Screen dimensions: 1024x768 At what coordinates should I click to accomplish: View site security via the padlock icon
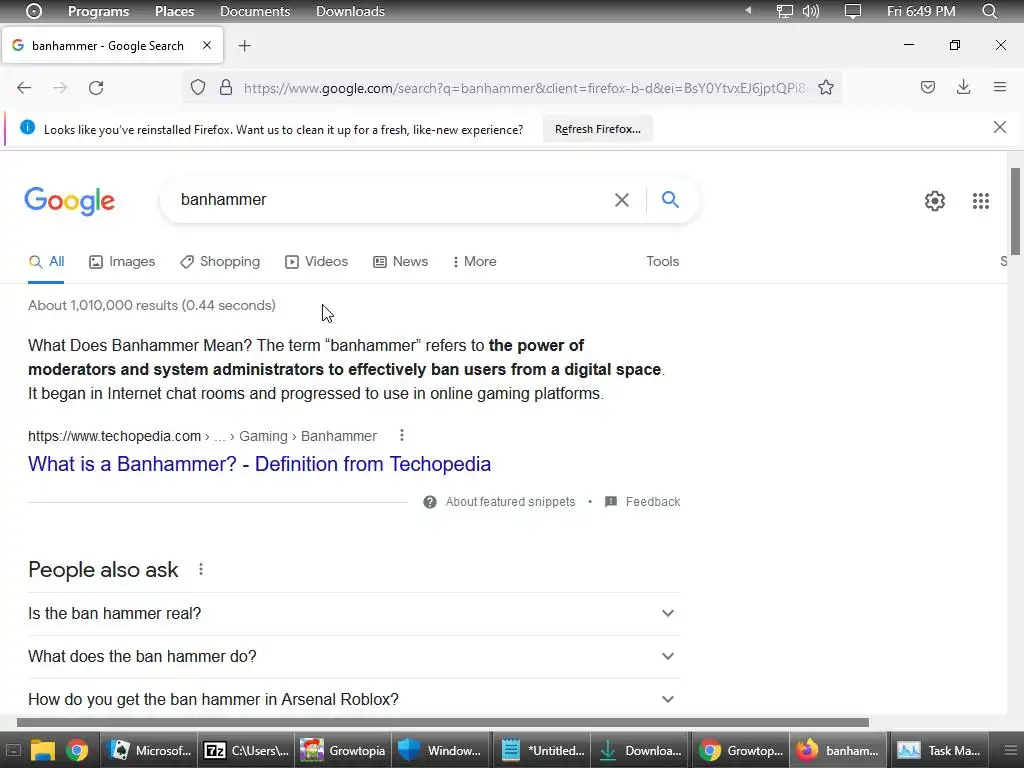click(x=226, y=88)
